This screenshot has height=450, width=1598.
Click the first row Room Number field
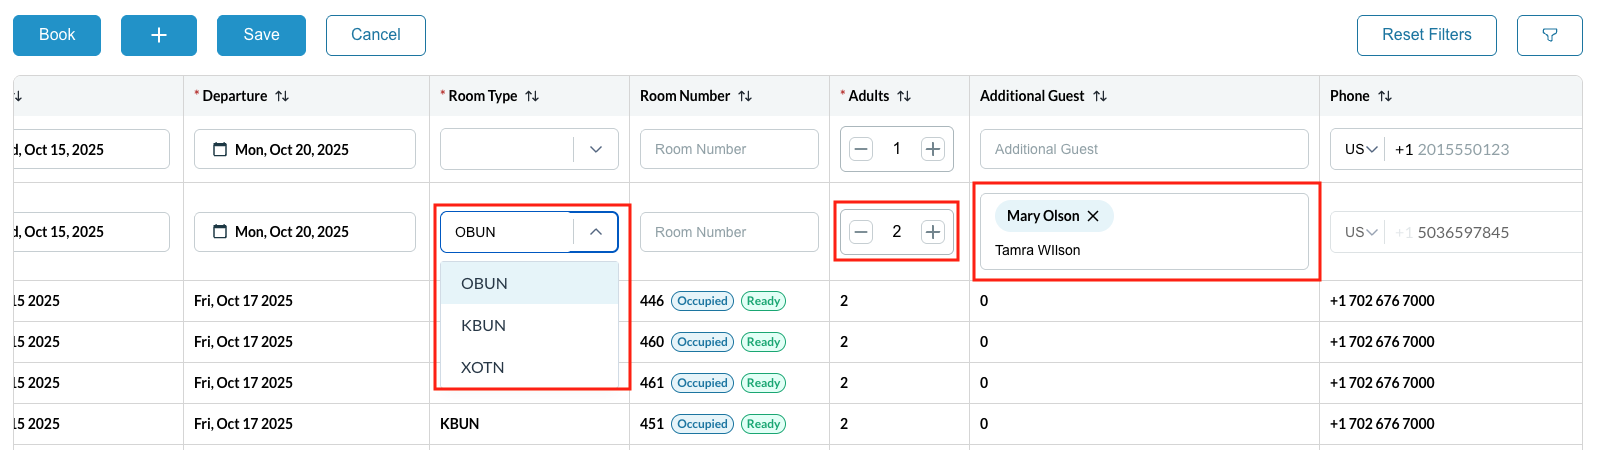(729, 149)
